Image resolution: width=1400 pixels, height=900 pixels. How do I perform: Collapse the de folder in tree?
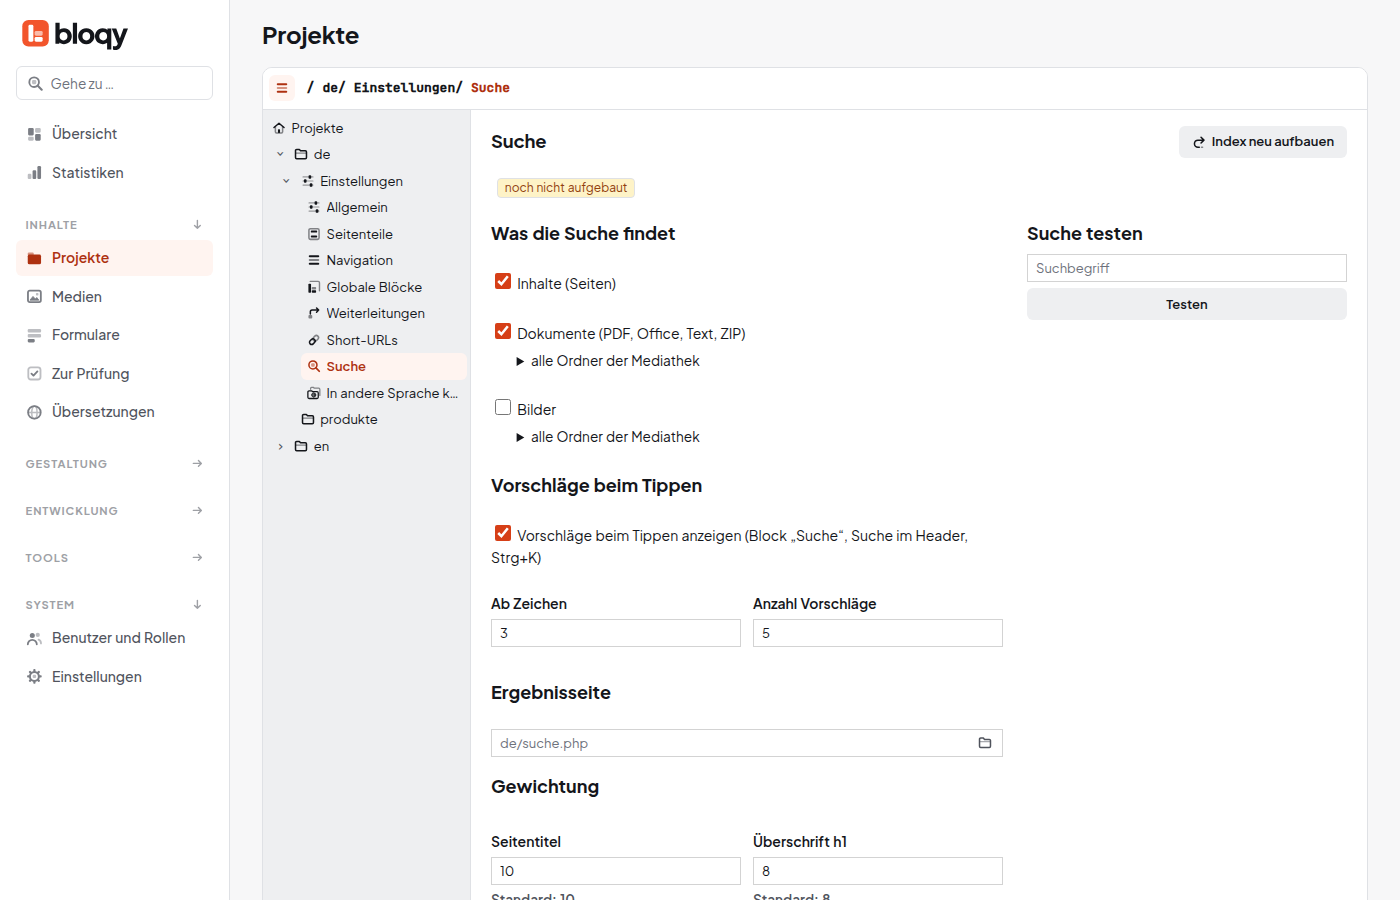pos(280,154)
